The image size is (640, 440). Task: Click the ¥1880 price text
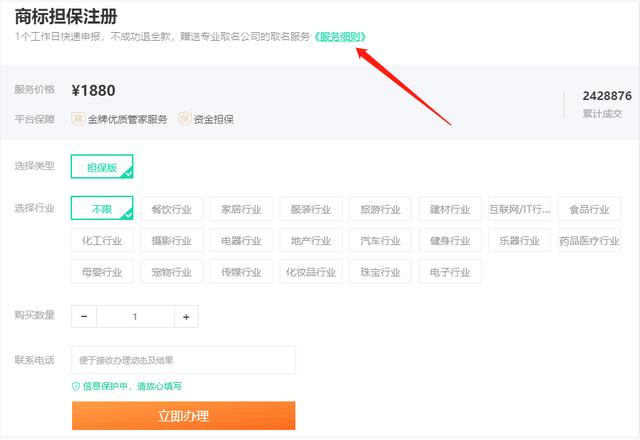coord(93,90)
